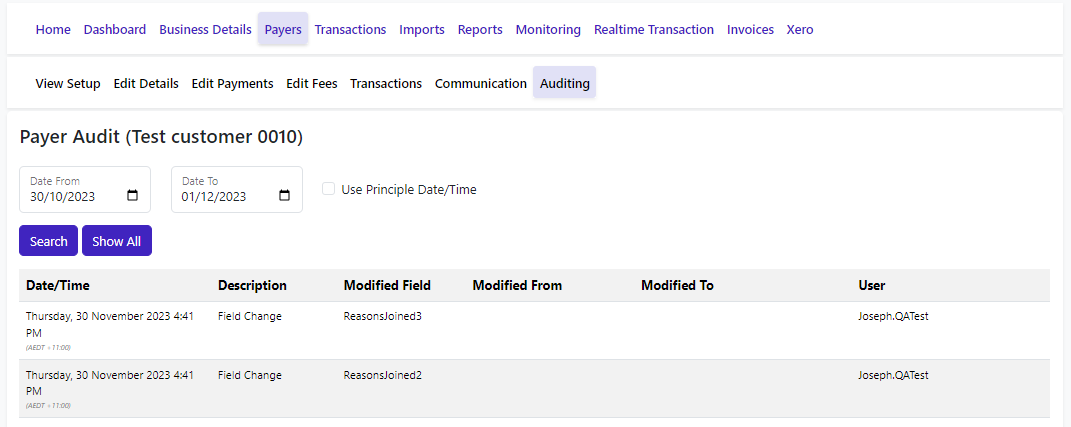Enable Use Principle Date/Time checkbox
Viewport: 1071px width, 427px height.
click(x=328, y=189)
